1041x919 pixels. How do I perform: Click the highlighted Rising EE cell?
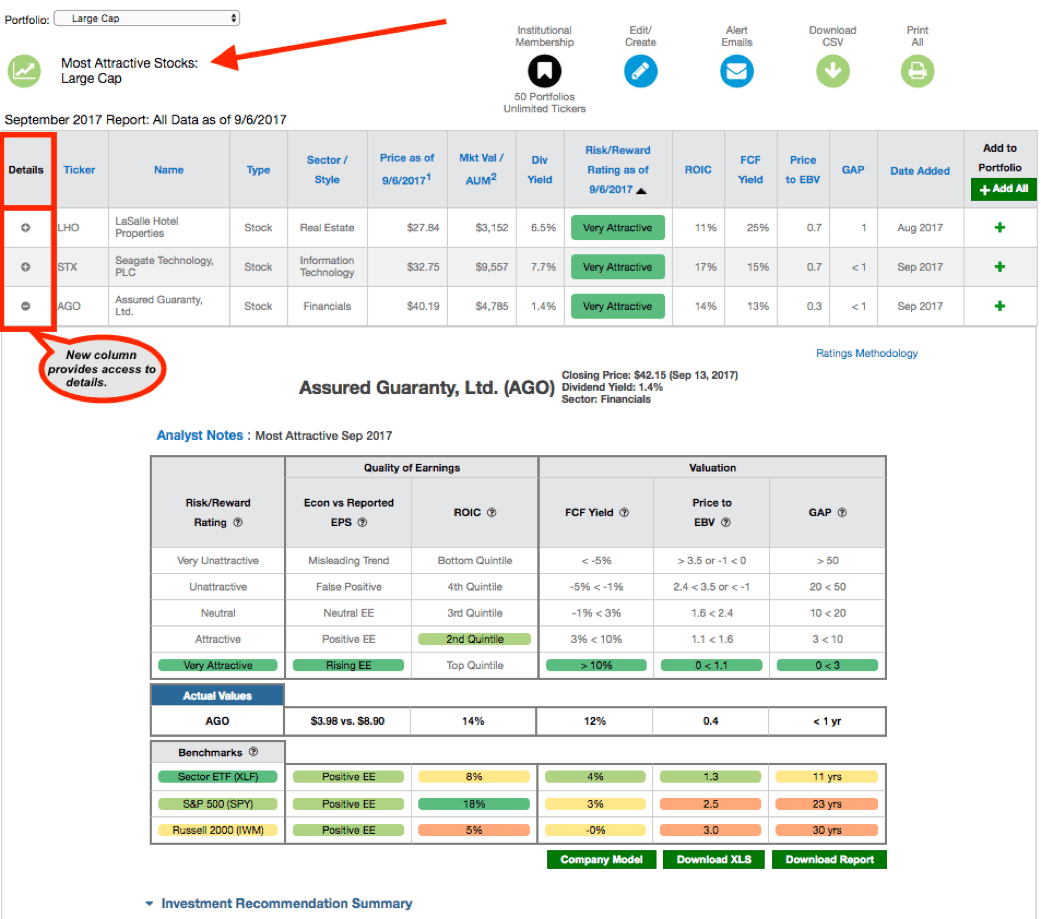coord(349,665)
